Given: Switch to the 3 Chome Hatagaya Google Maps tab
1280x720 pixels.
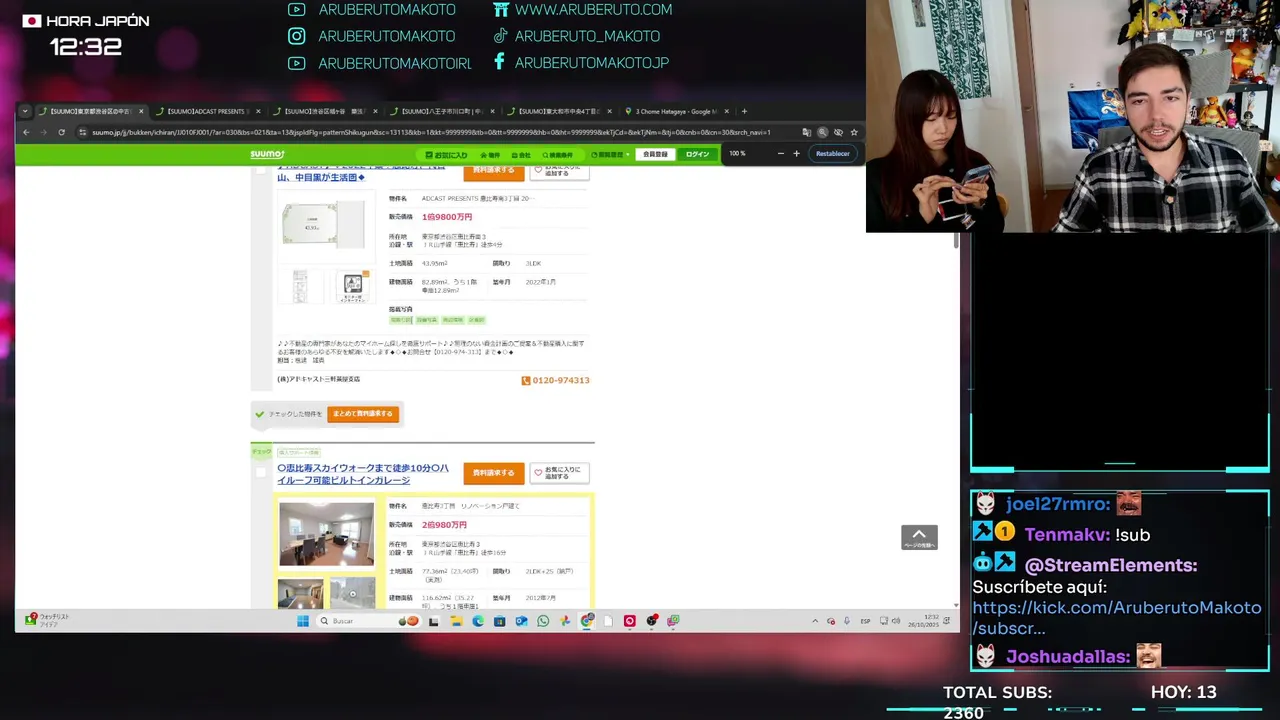Looking at the screenshot, I should click(x=676, y=111).
